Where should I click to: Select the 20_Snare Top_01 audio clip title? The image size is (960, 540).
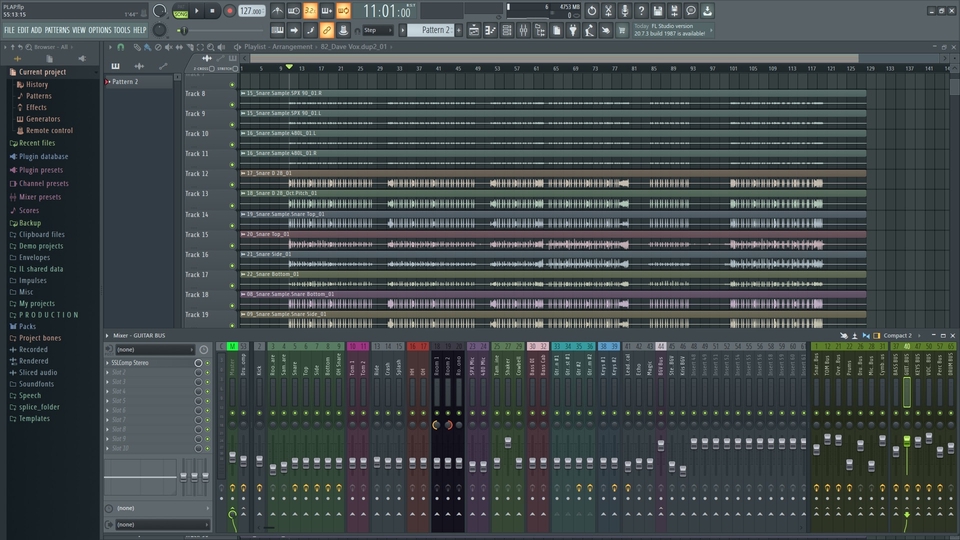coord(268,234)
